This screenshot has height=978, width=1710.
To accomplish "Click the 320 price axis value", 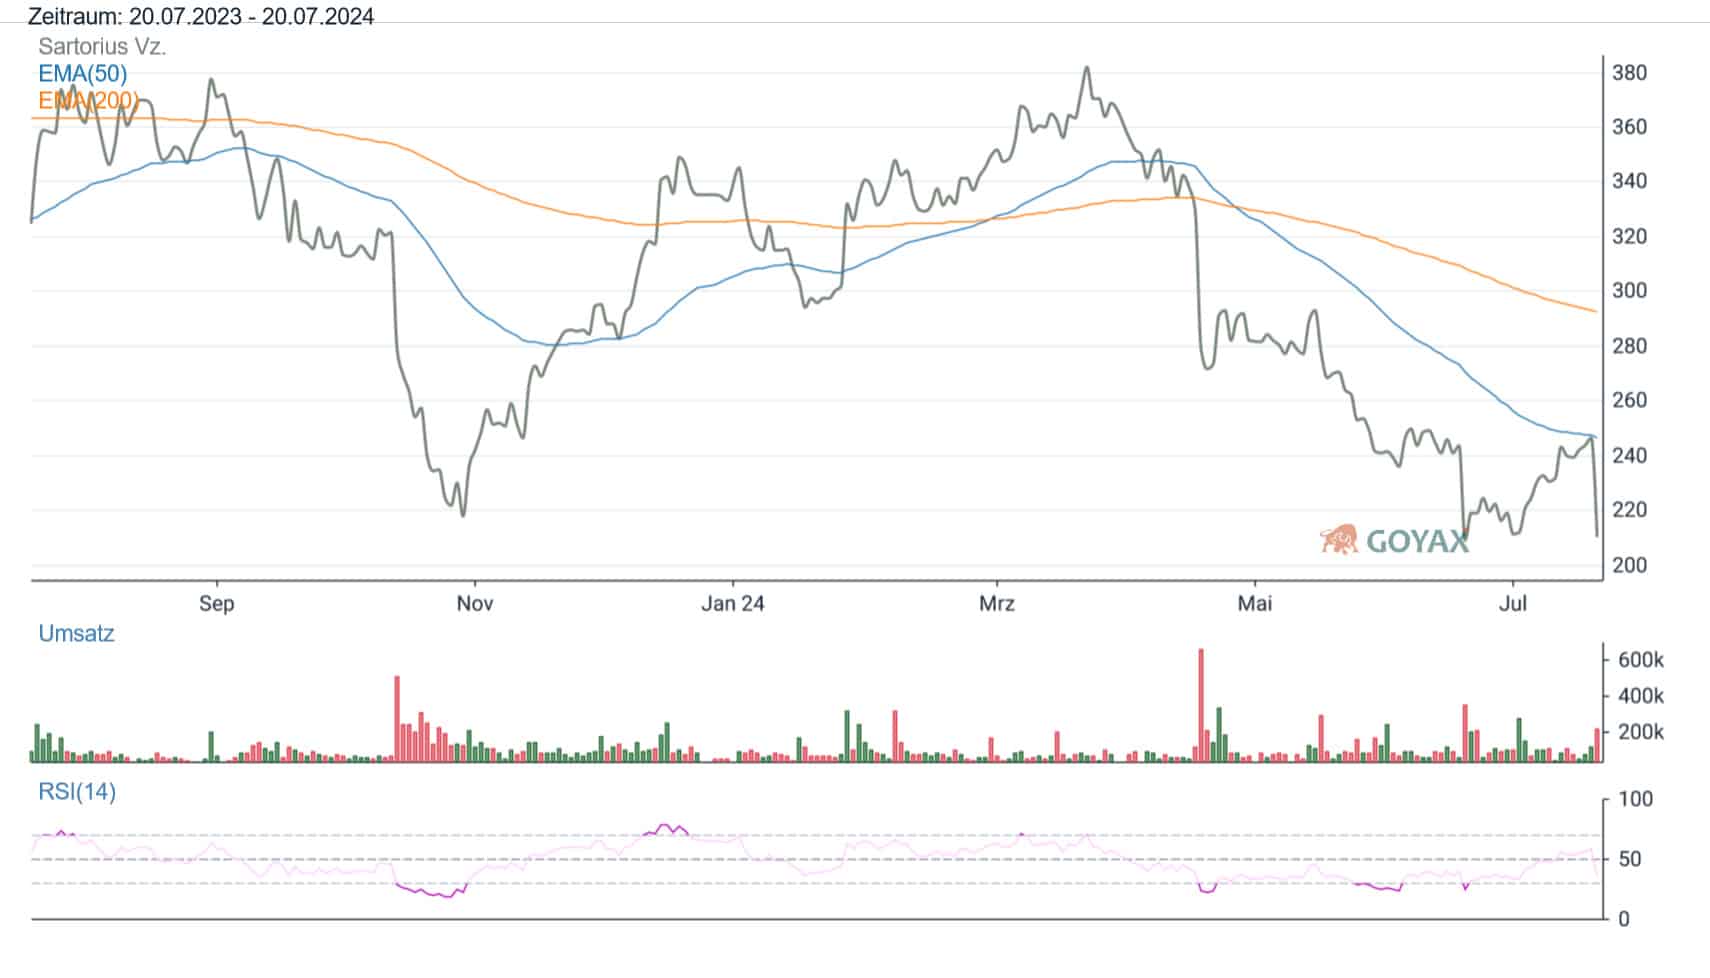I will (1629, 237).
